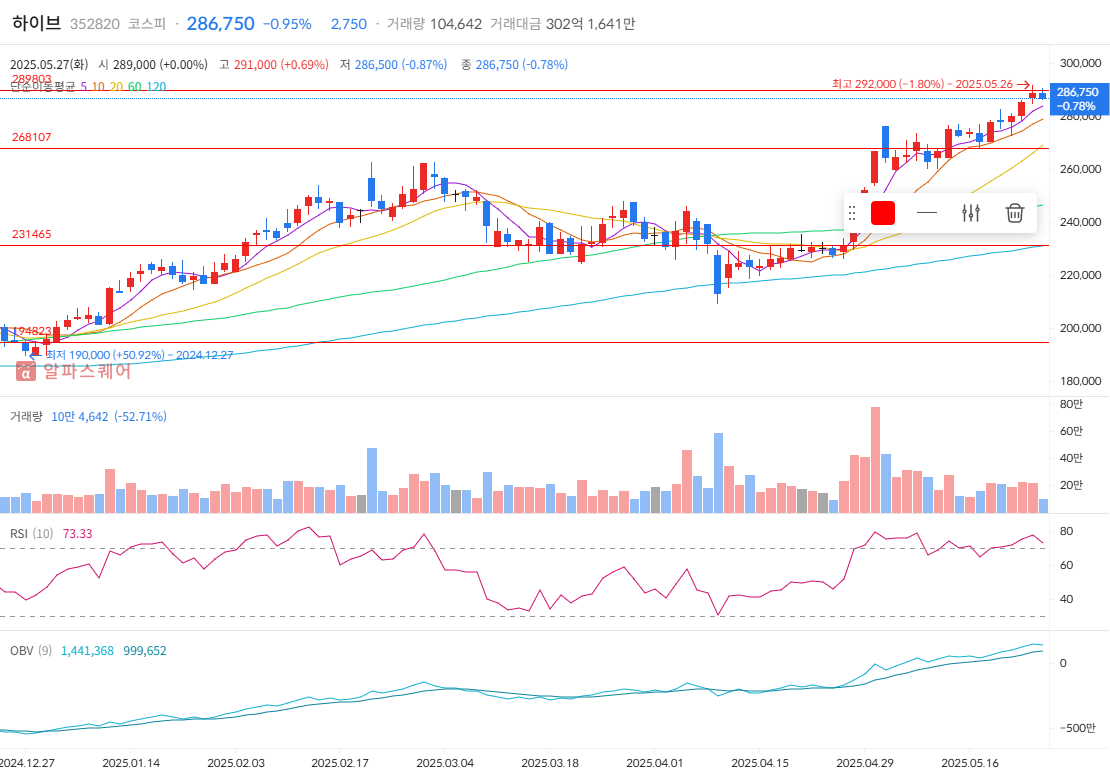Click the 2025.01.14 date axis label

click(131, 763)
